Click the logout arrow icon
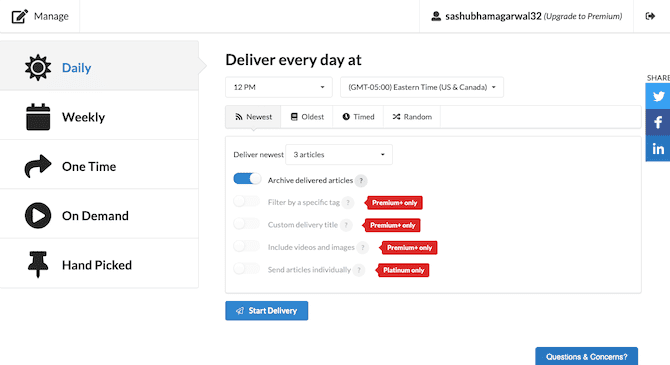This screenshot has width=670, height=365. coord(650,16)
